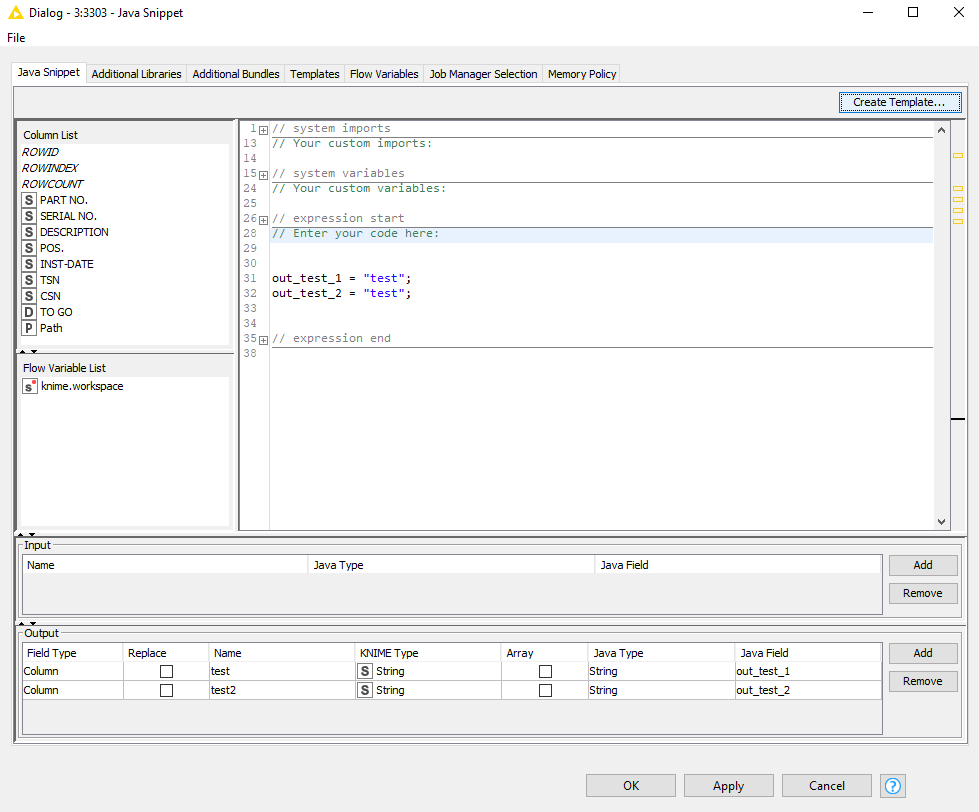979x812 pixels.
Task: Switch to the Flow Variables tab
Action: tap(384, 74)
